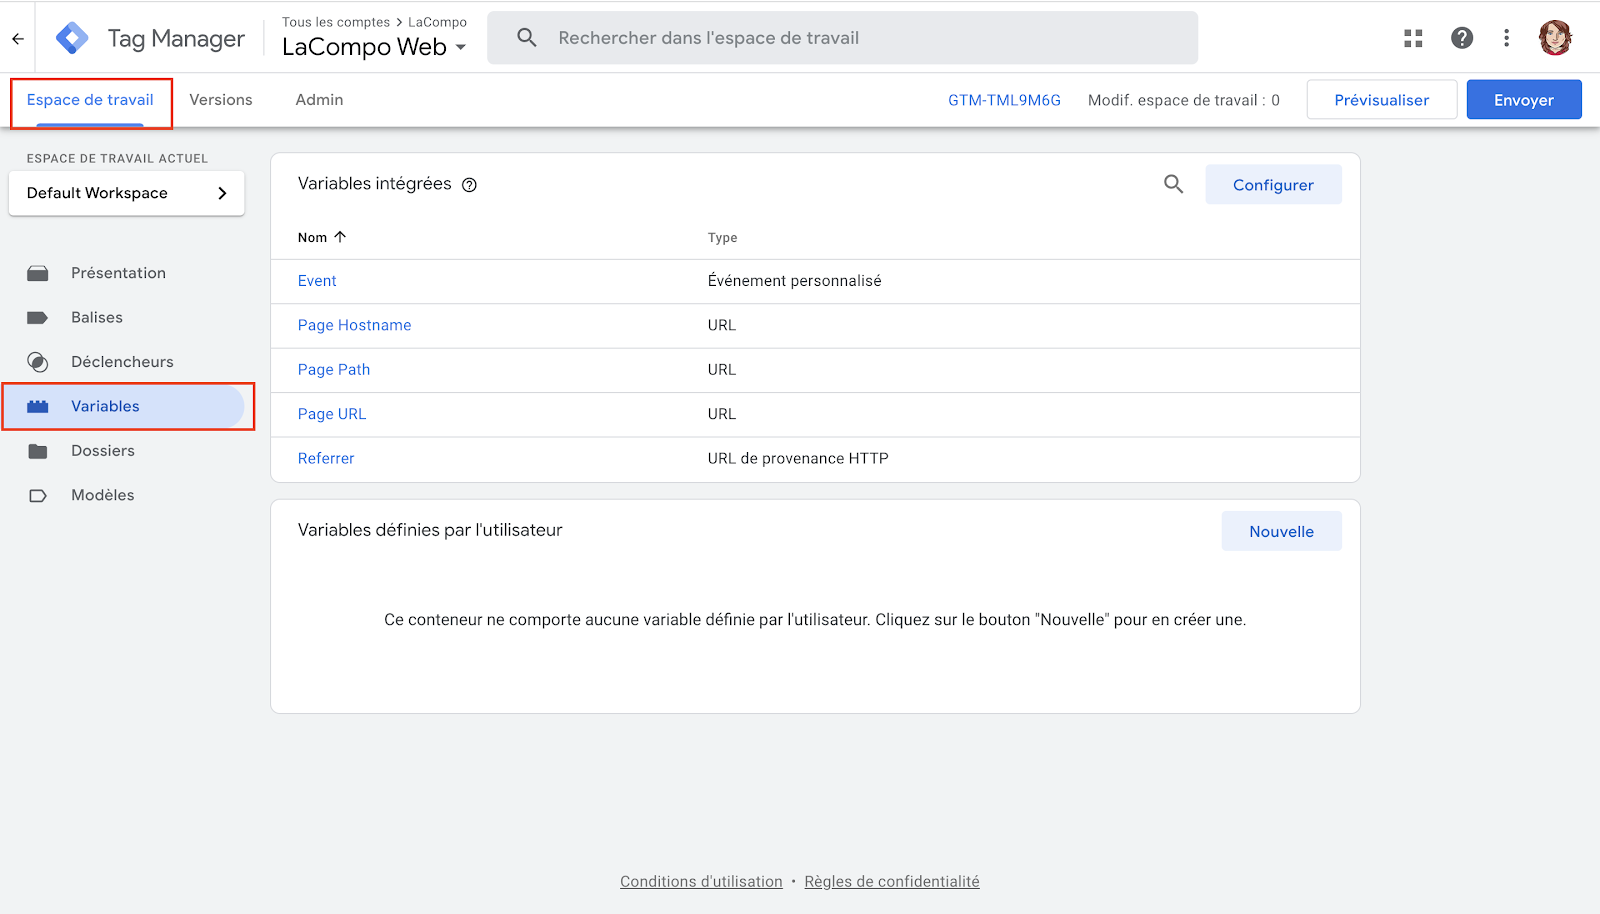Open the three-dot more options menu
1600x914 pixels.
point(1506,38)
